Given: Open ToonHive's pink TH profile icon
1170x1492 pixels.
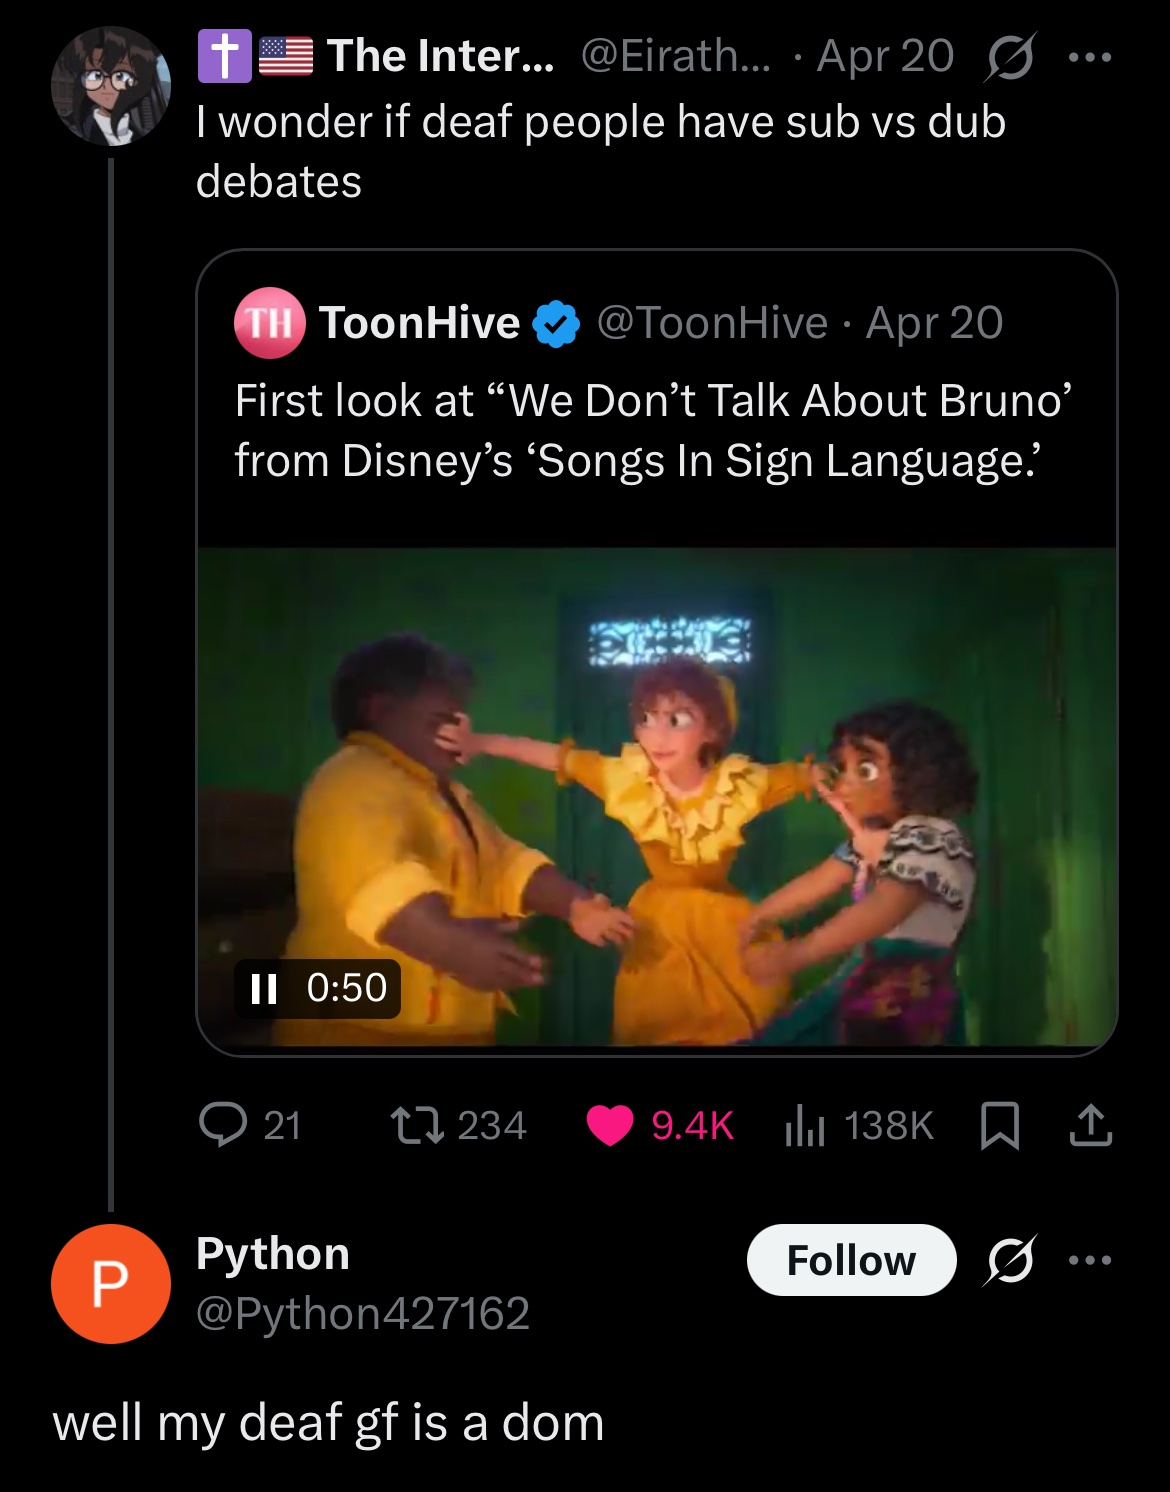Looking at the screenshot, I should click(x=269, y=323).
